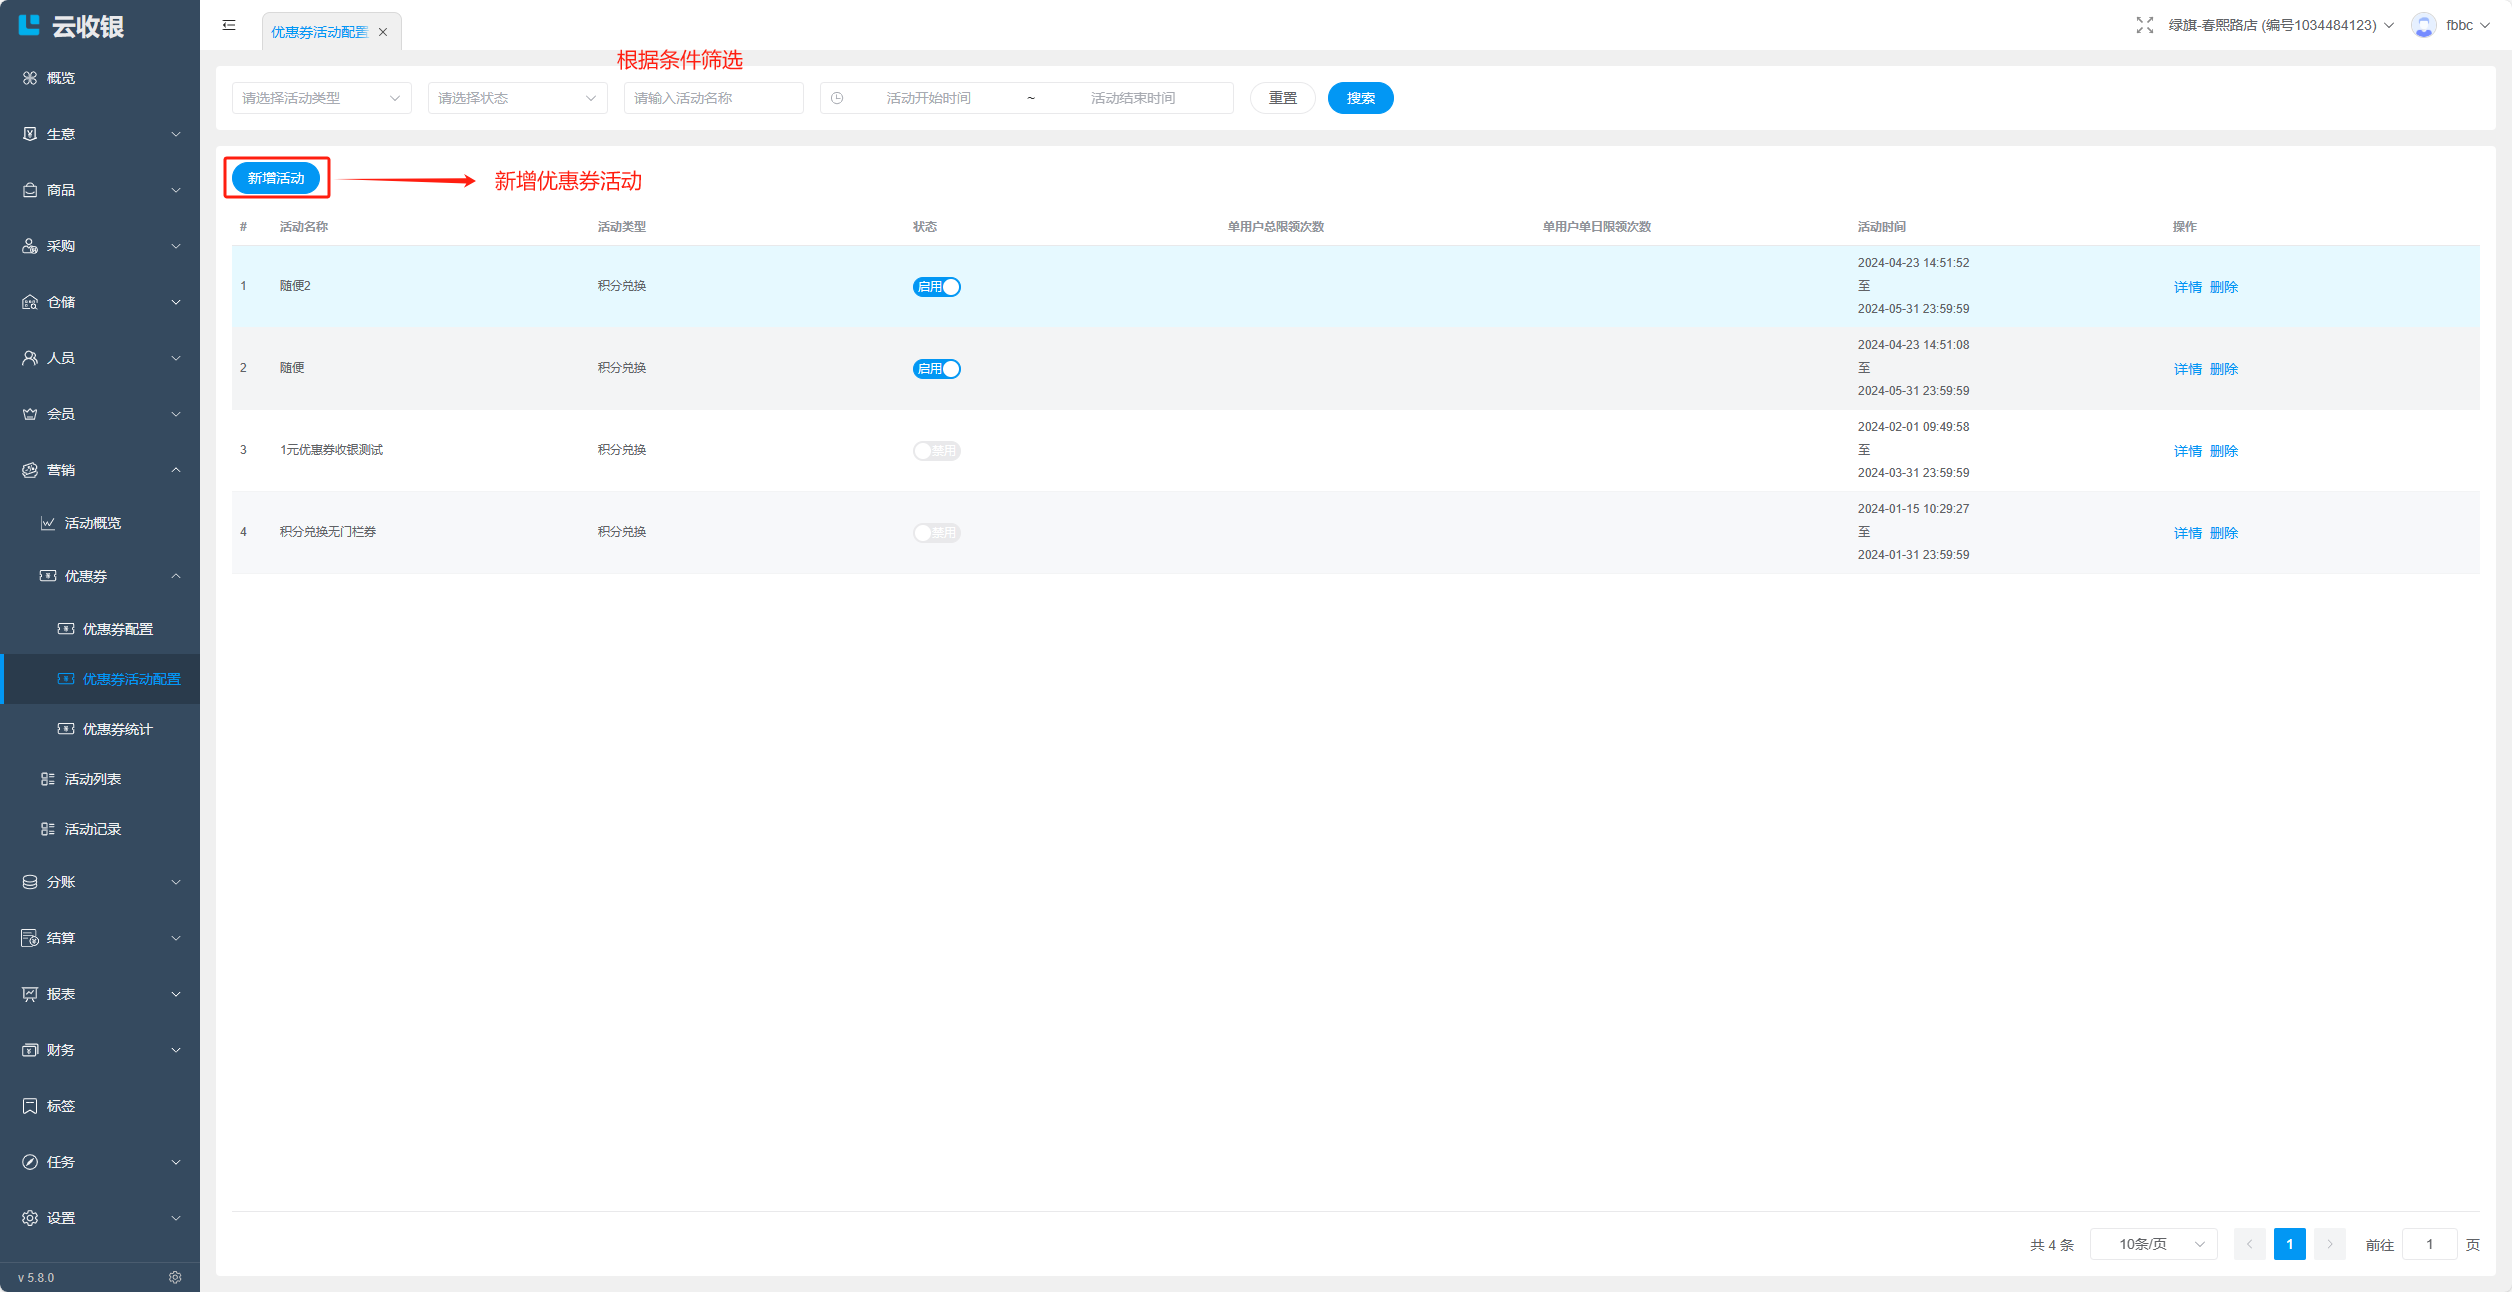The image size is (2512, 1292).
Task: Turn off the 随便 activity switch
Action: point(936,369)
